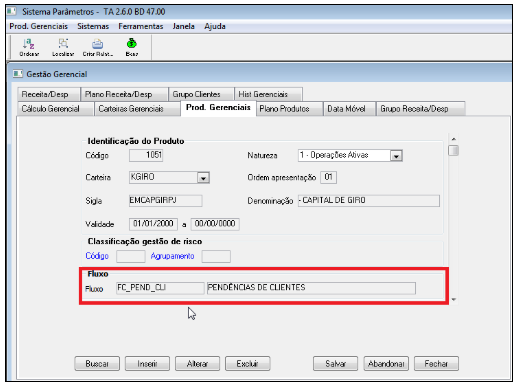Click the Buscar button
This screenshot has height=387, width=517.
click(97, 364)
